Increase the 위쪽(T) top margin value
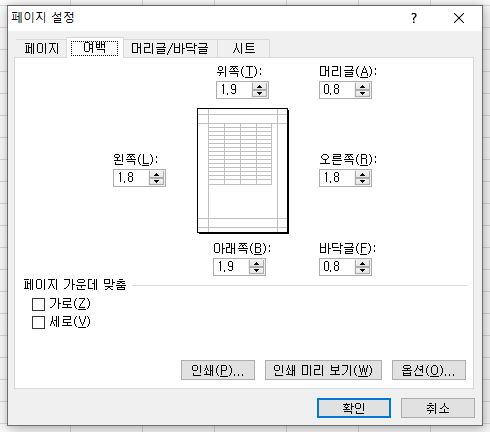The image size is (490, 432). tap(260, 86)
